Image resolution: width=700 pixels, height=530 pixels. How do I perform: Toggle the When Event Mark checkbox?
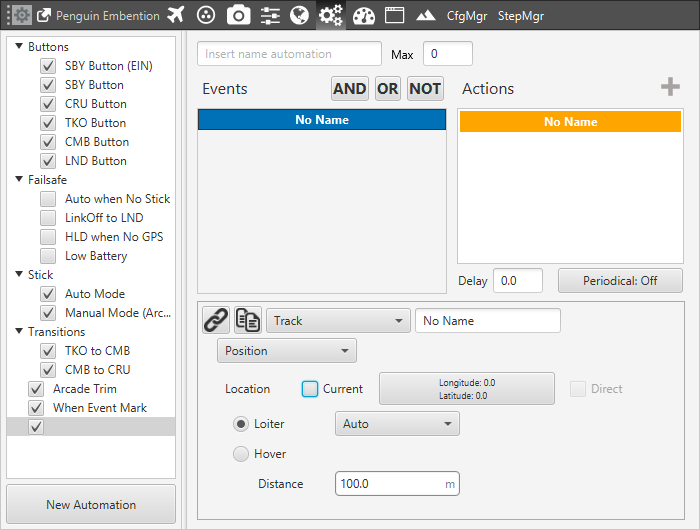(36, 408)
